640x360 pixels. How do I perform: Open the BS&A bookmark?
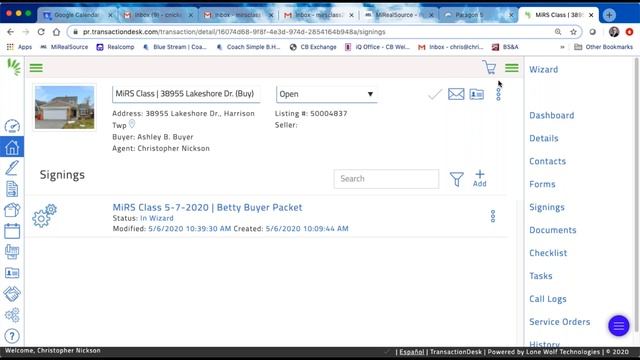coord(505,47)
